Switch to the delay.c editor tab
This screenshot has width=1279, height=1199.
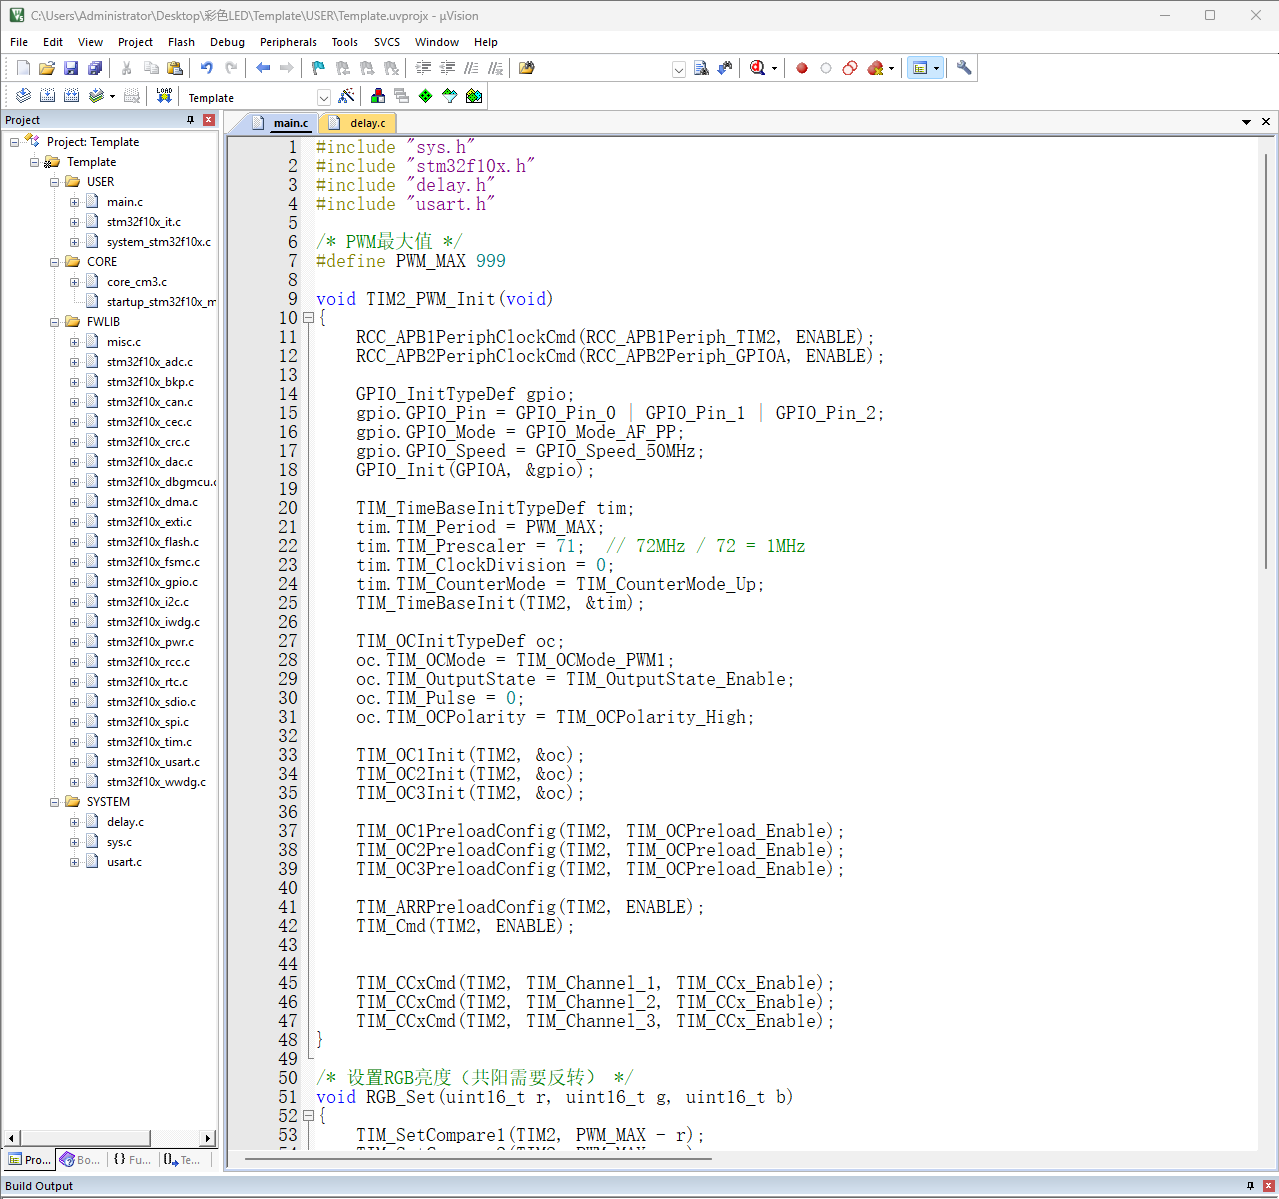(367, 123)
